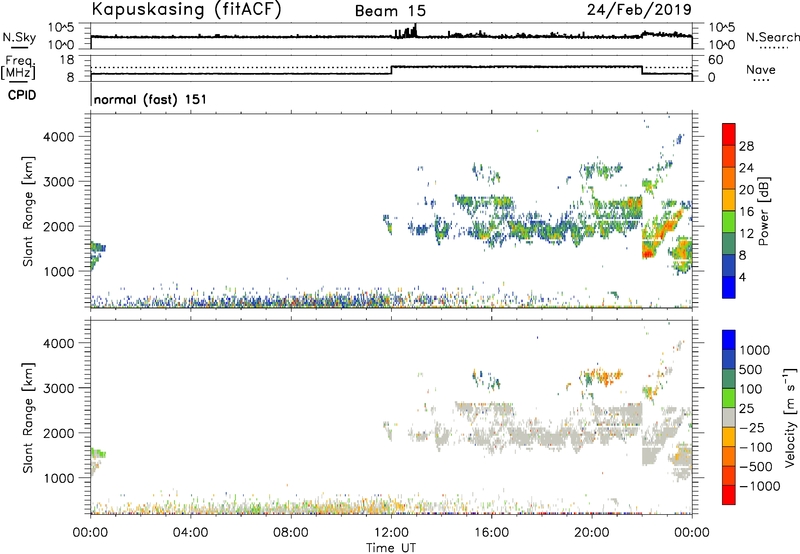Click the "Power [dB]" colorbar title

(x=763, y=211)
